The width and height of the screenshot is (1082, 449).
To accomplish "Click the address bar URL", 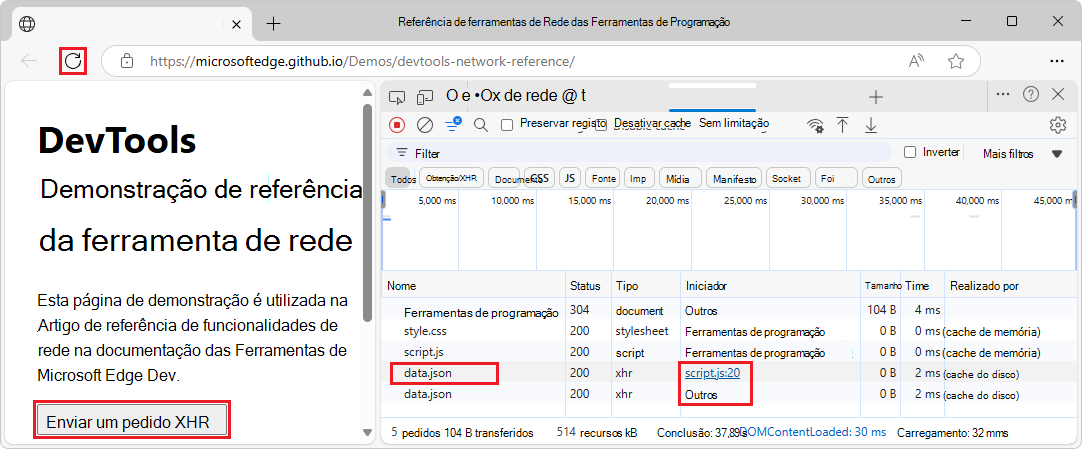I will [x=362, y=61].
